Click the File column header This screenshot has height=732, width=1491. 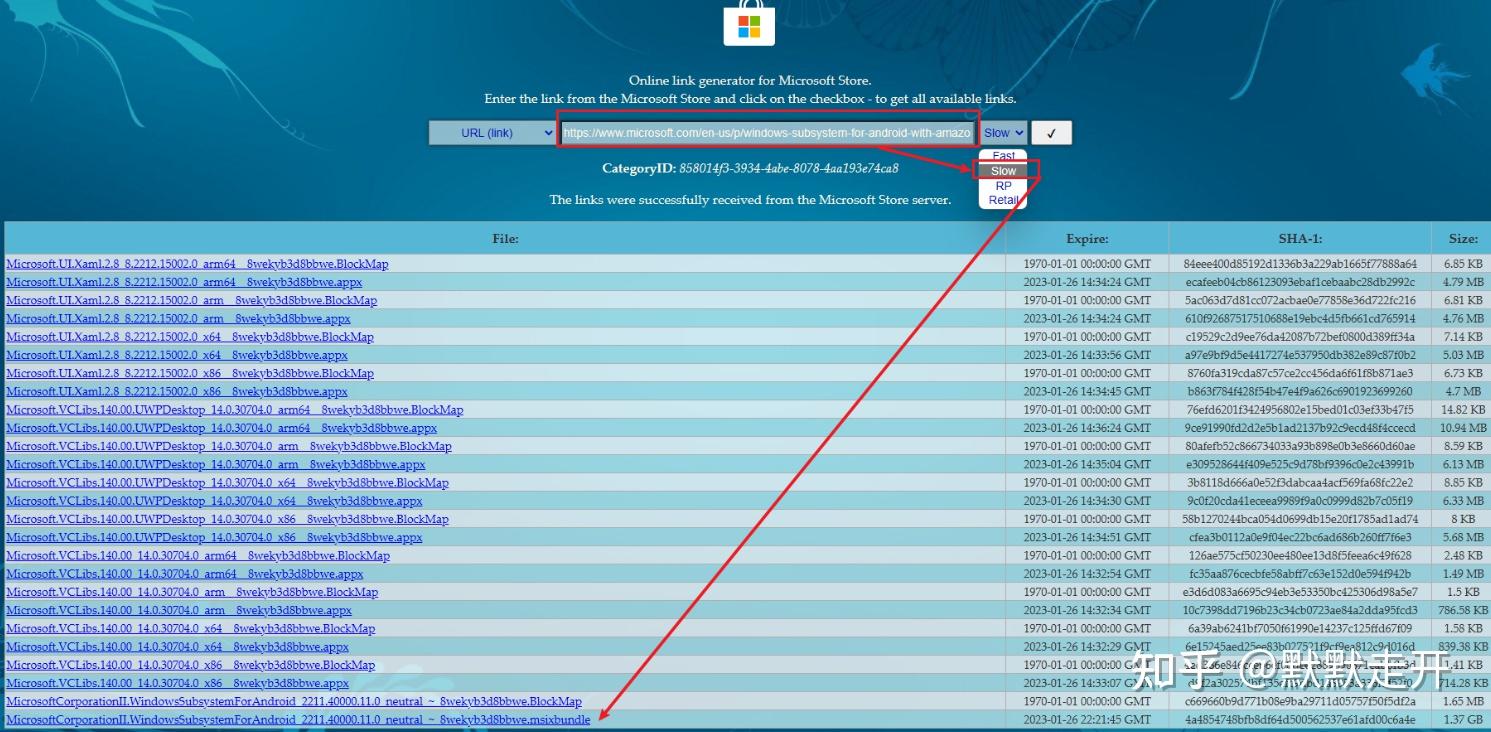(505, 238)
